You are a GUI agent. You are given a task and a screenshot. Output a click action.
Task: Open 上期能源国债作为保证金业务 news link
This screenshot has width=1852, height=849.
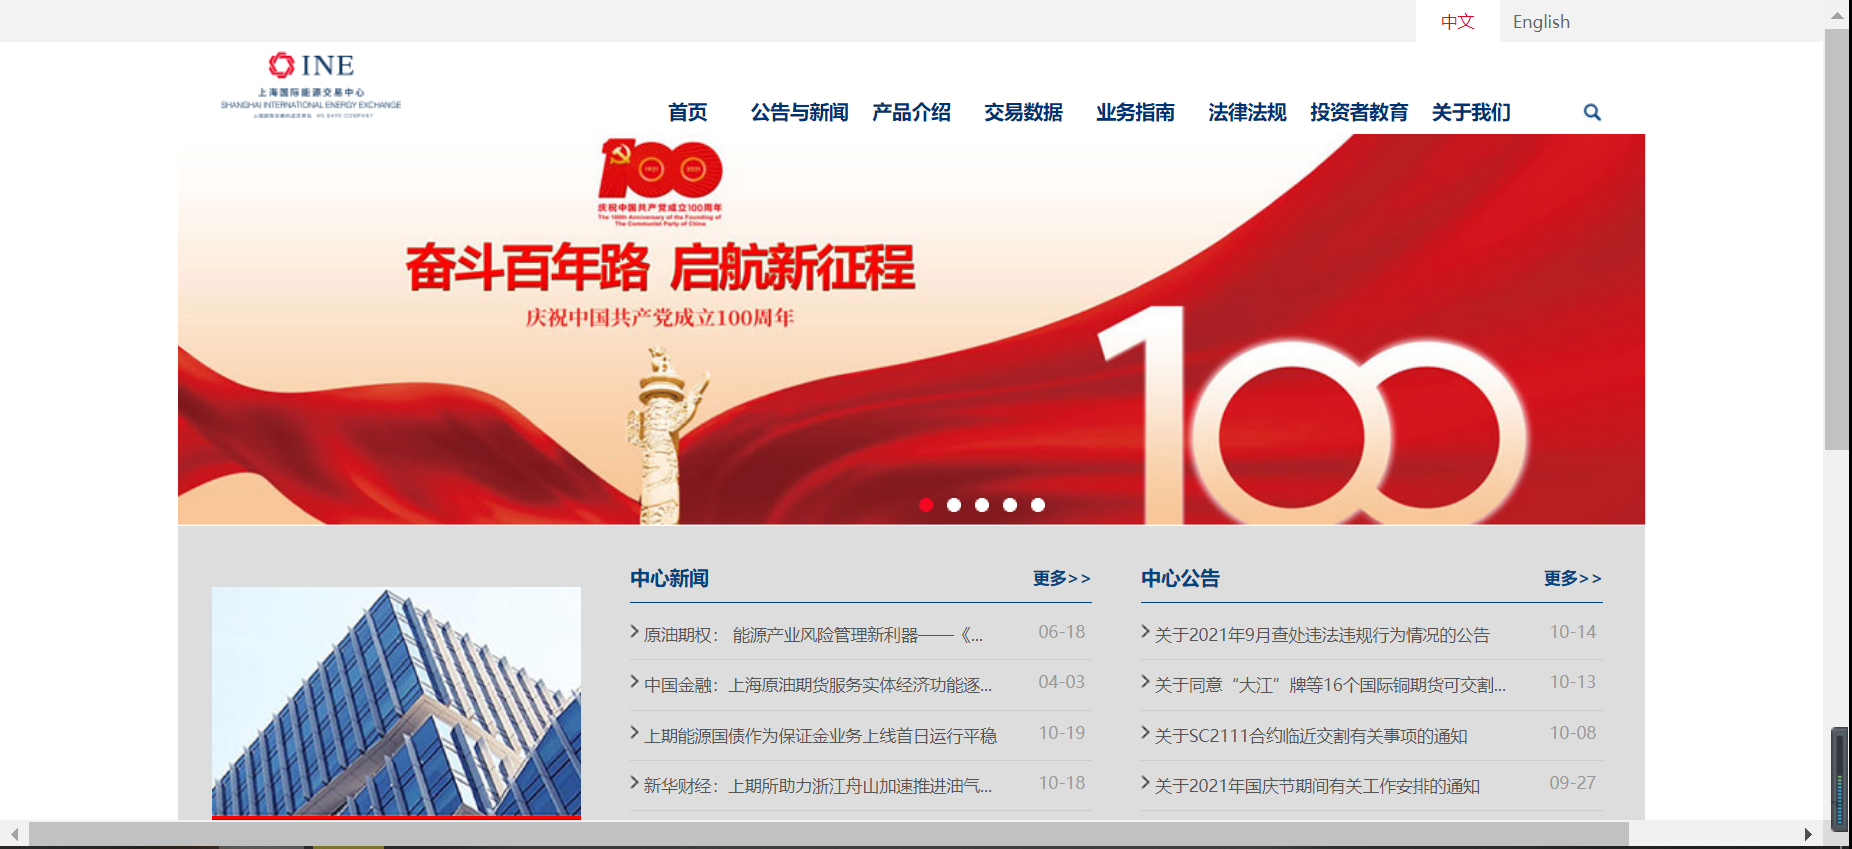[x=820, y=736]
